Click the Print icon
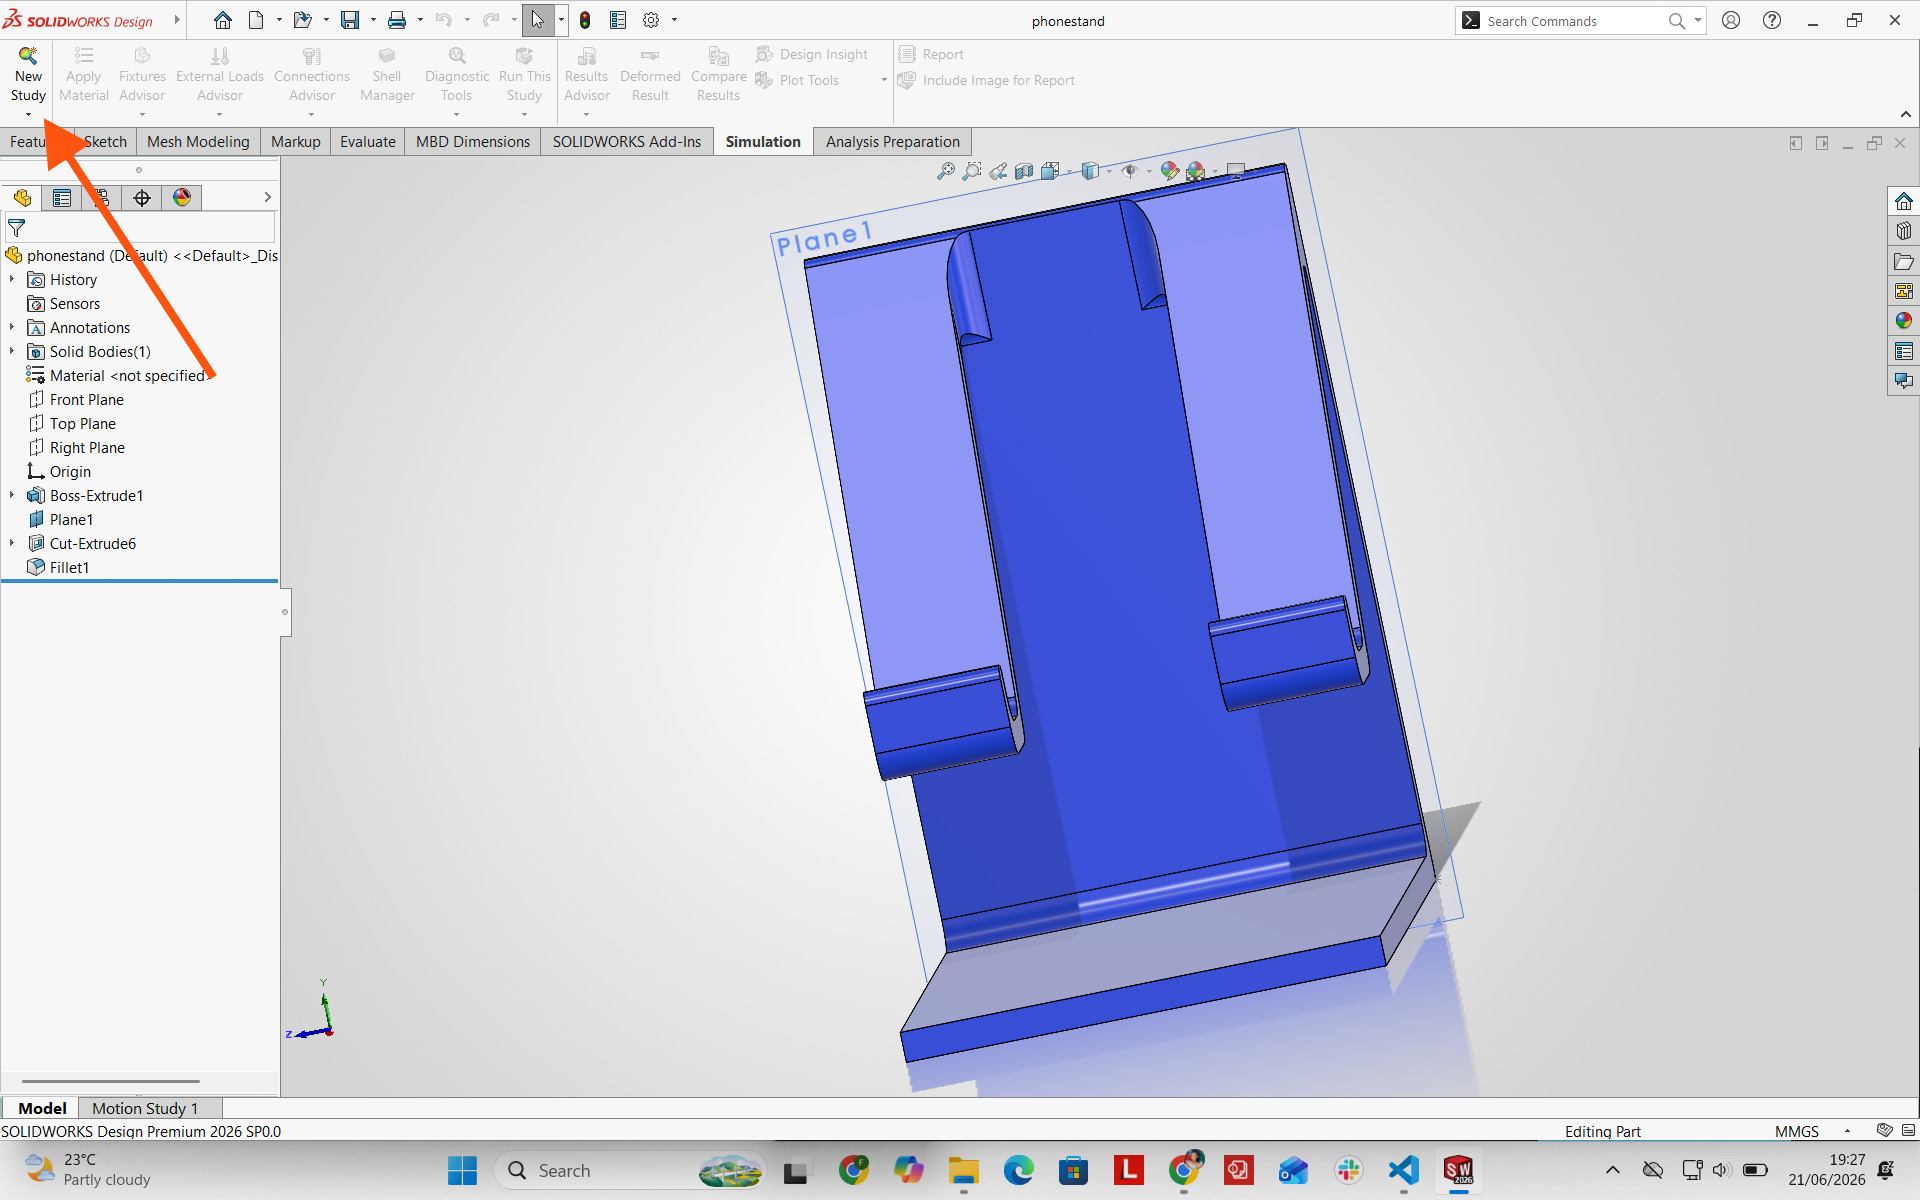The width and height of the screenshot is (1920, 1200). click(397, 20)
